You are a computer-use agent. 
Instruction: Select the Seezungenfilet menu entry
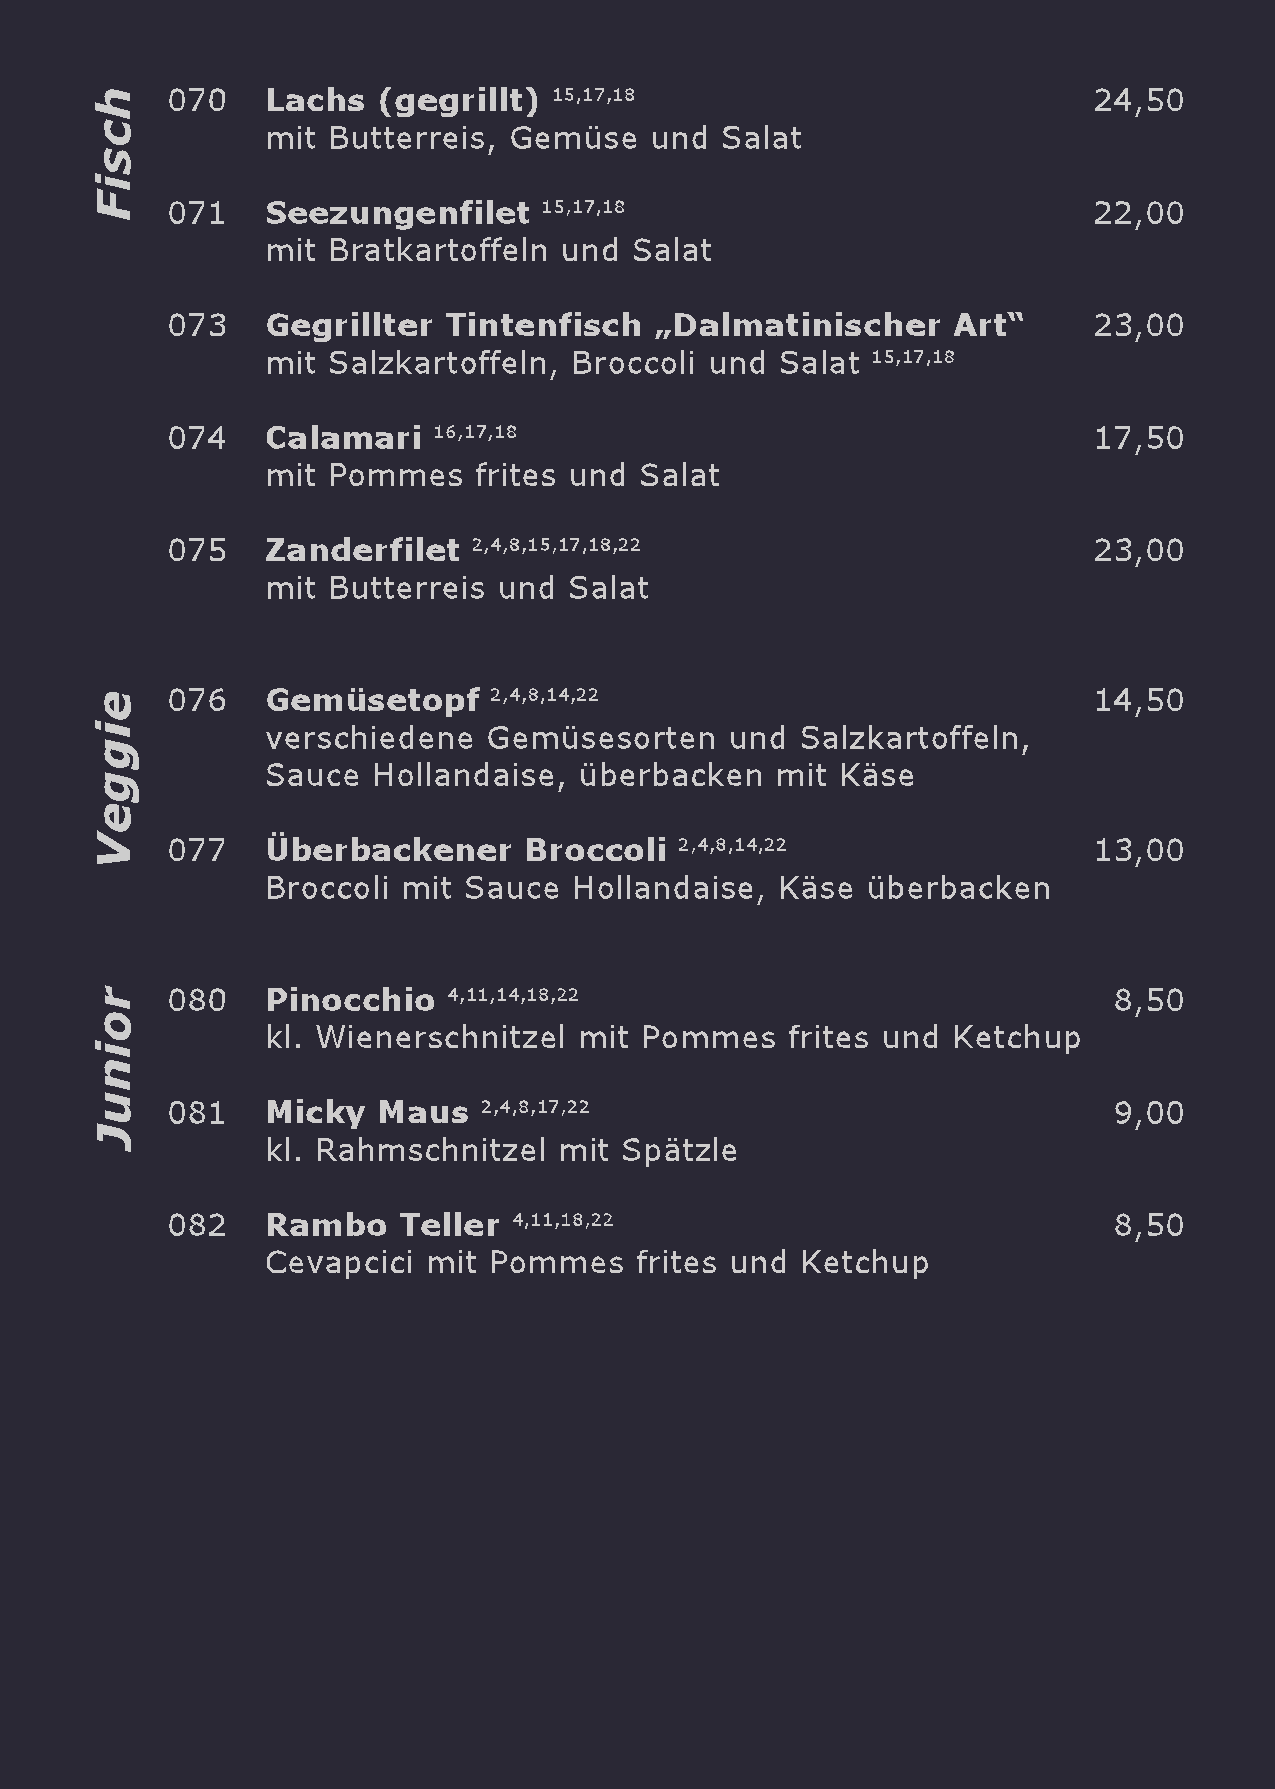tap(397, 213)
